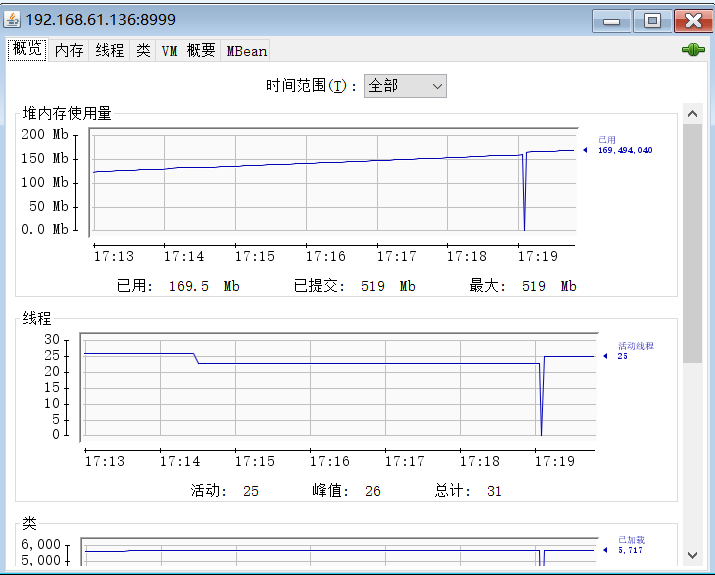Click heap 已提交 value 519 Mb
This screenshot has width=715, height=575.
point(388,286)
